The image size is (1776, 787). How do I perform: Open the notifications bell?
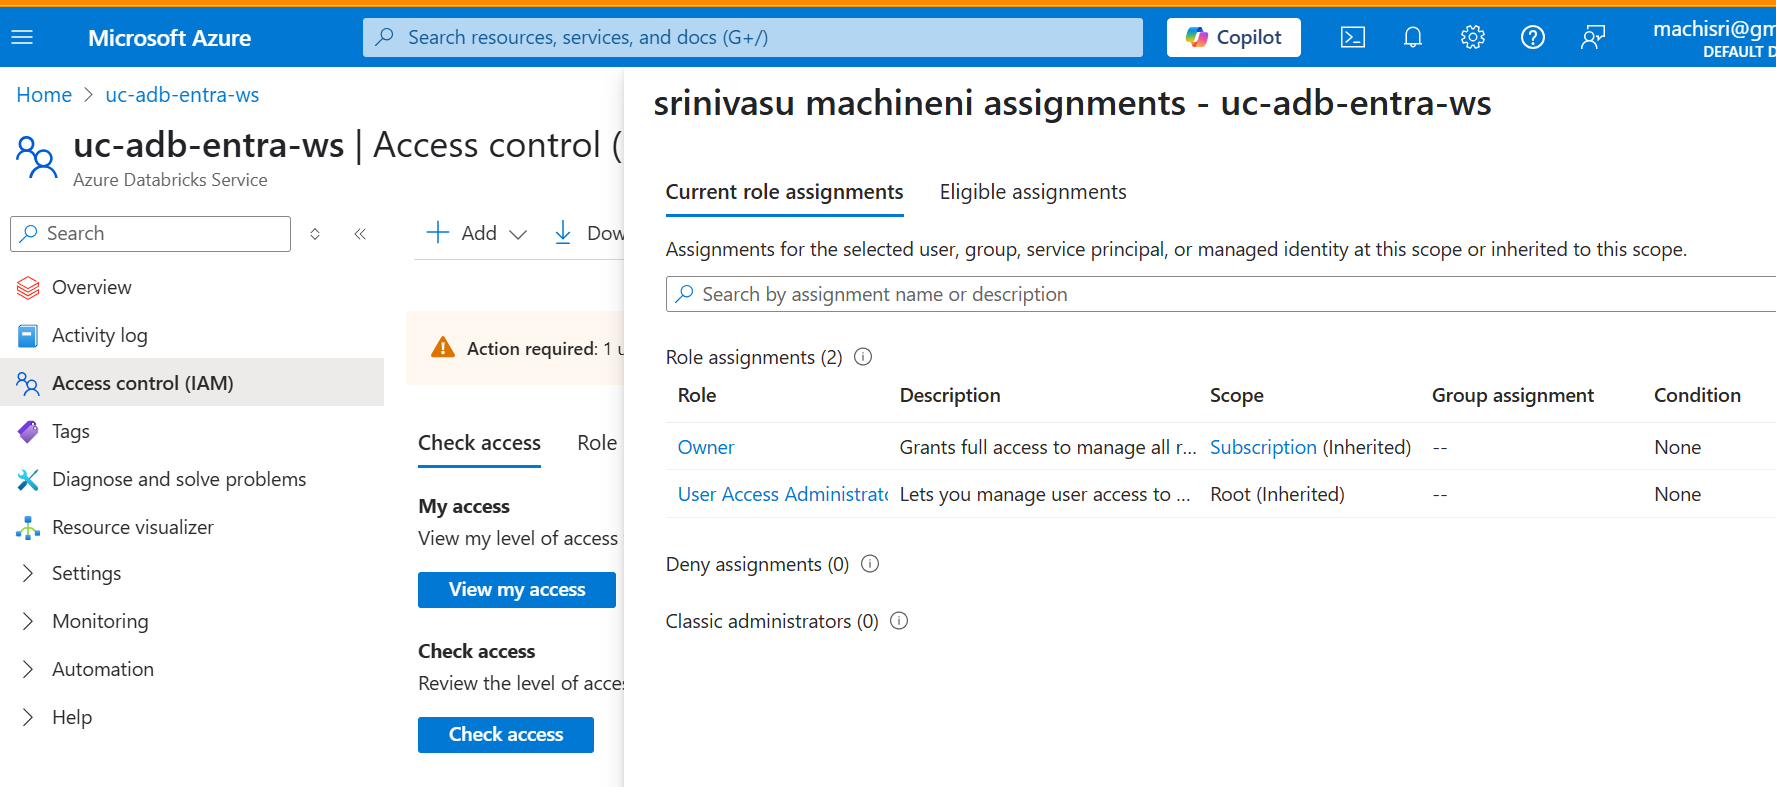[1412, 37]
